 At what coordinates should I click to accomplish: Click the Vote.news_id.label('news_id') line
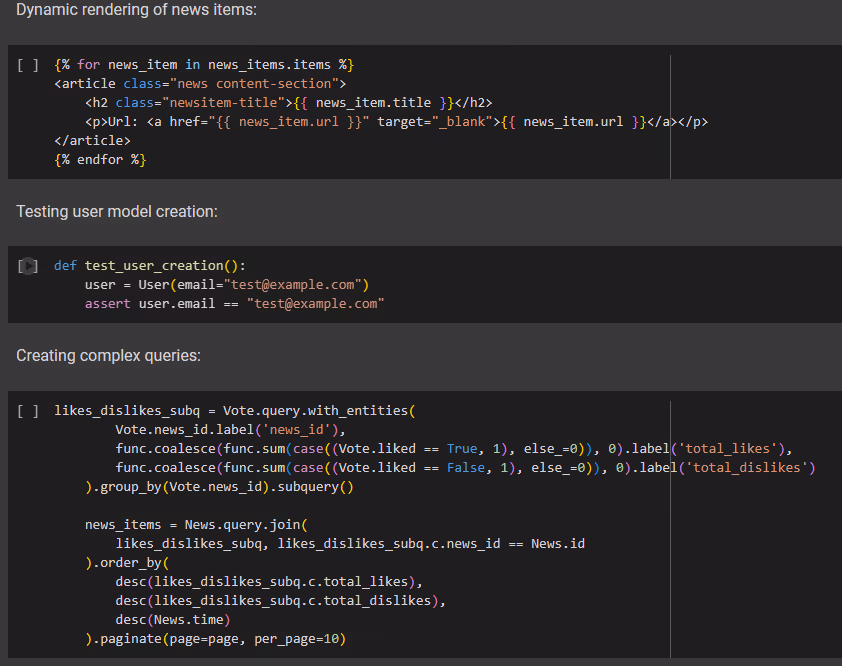(230, 429)
